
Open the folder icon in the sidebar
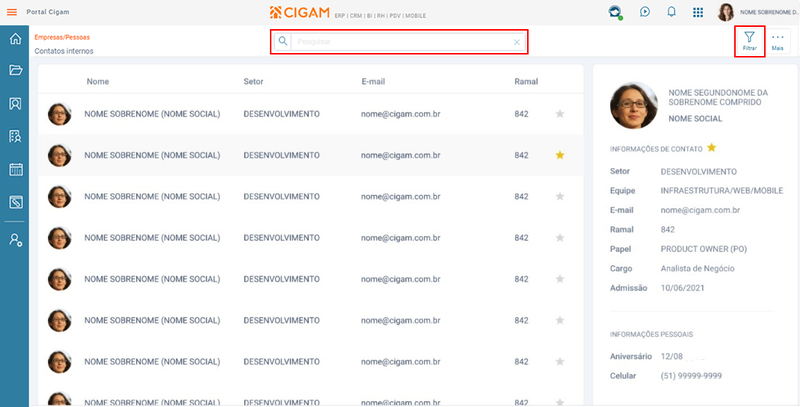[x=15, y=70]
